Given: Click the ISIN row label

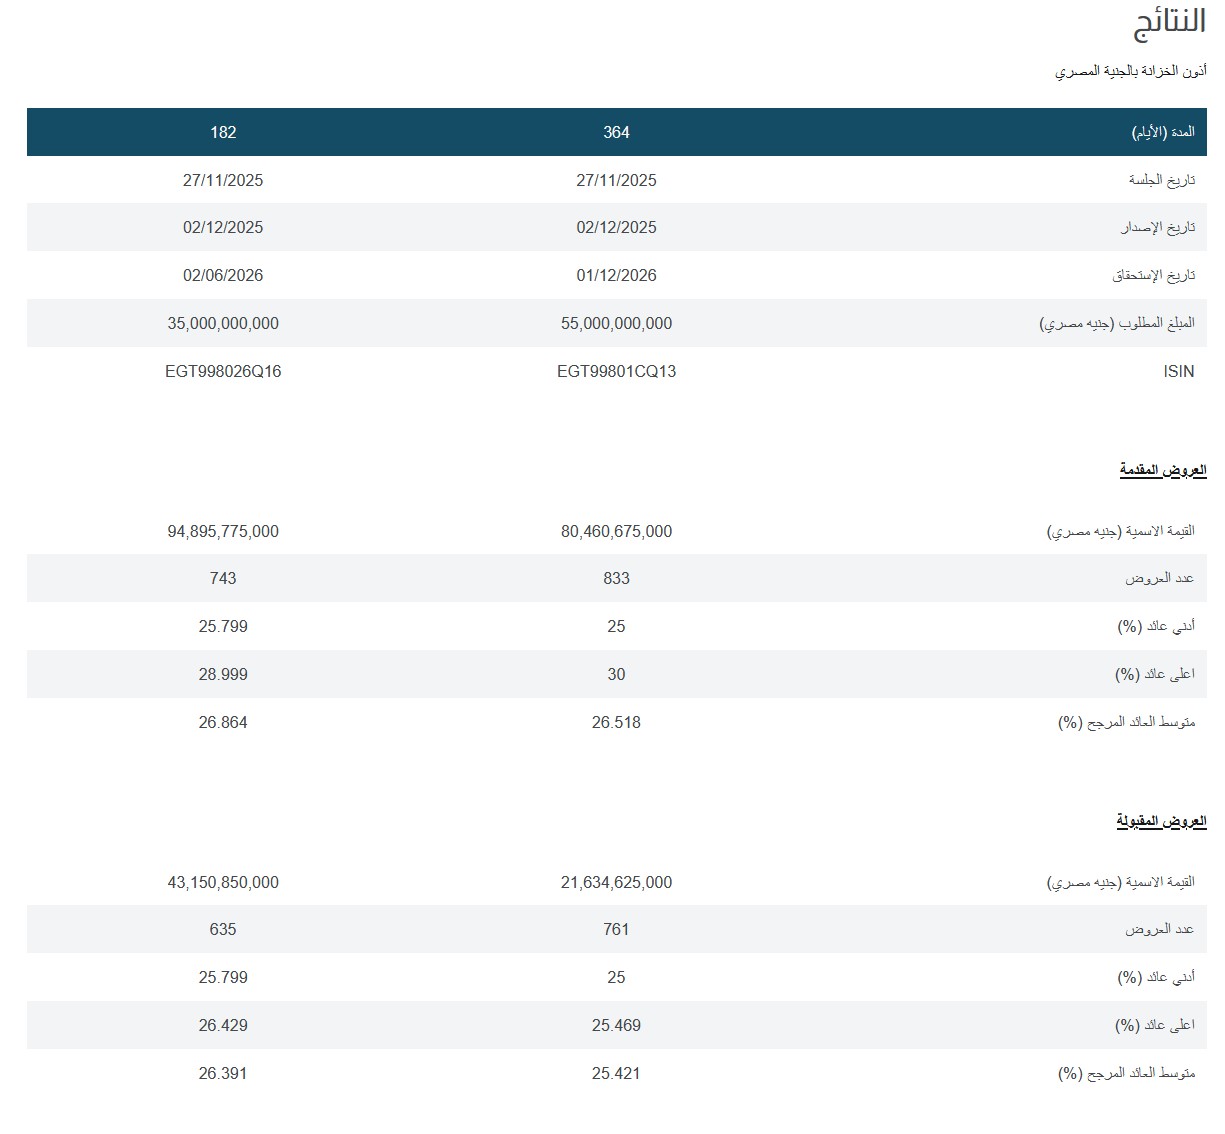Looking at the screenshot, I should (1178, 371).
